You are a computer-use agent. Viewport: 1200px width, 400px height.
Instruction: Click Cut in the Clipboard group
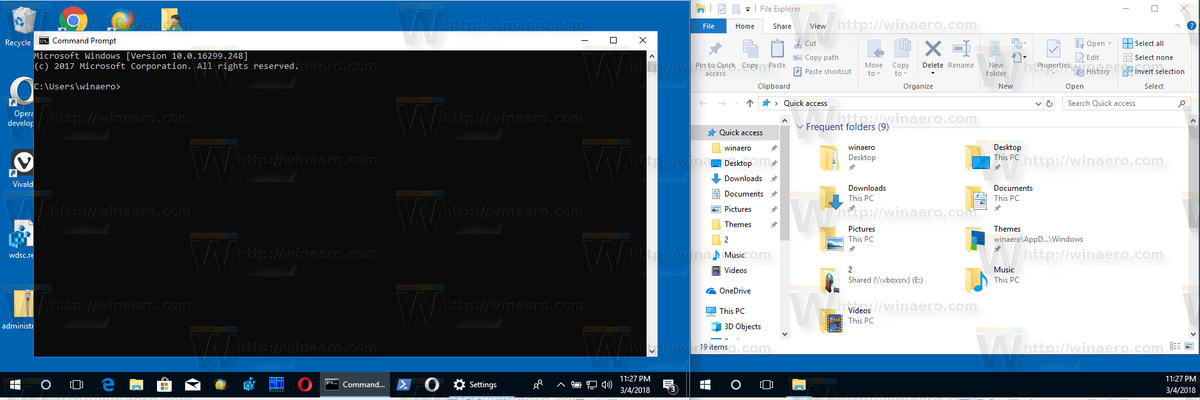click(x=804, y=44)
